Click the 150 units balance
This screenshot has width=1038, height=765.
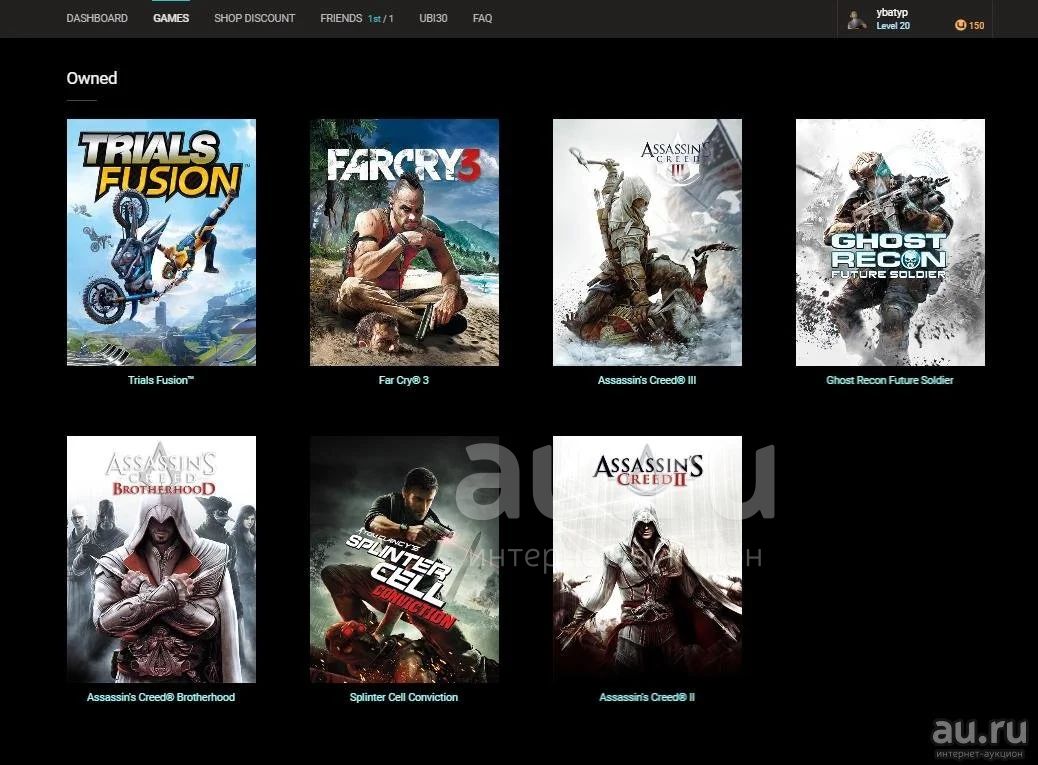point(976,26)
